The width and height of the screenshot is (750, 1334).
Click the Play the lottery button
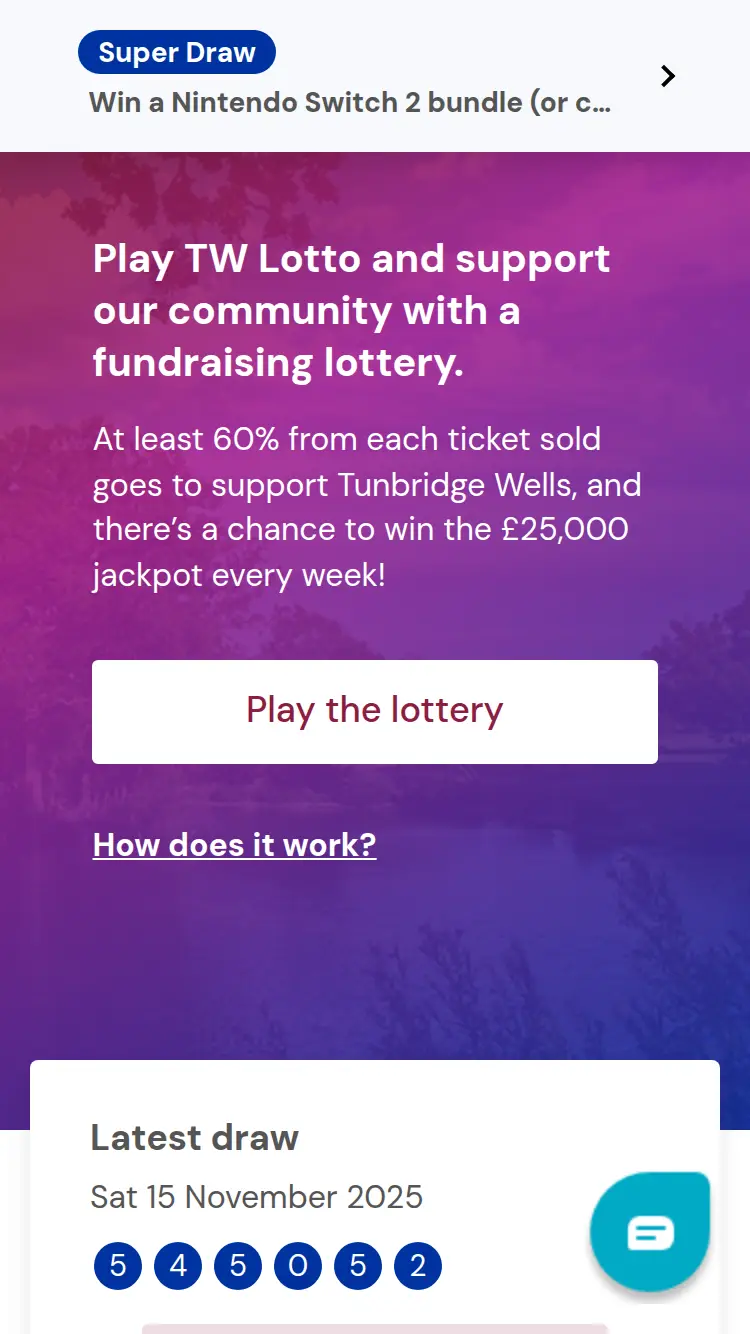[x=375, y=711]
